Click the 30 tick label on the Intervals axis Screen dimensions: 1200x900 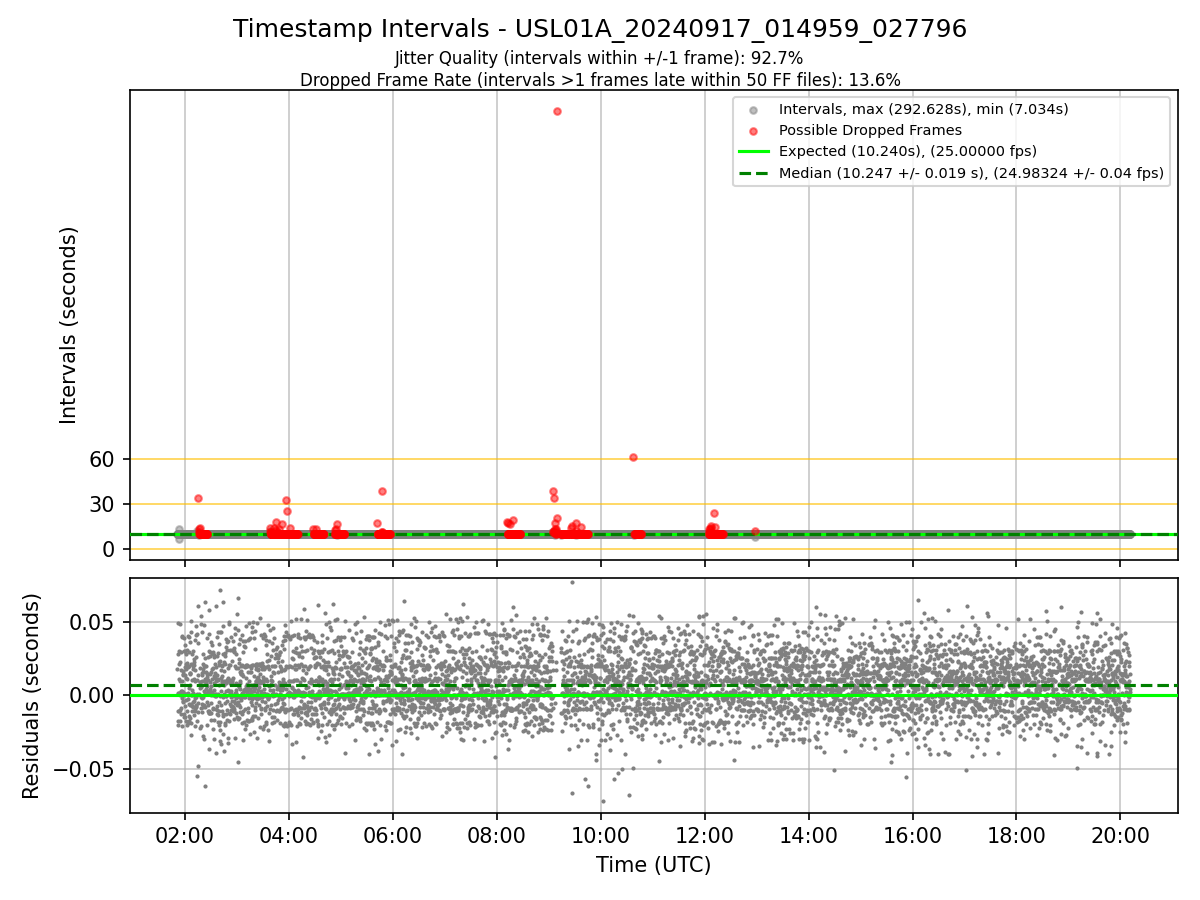103,504
